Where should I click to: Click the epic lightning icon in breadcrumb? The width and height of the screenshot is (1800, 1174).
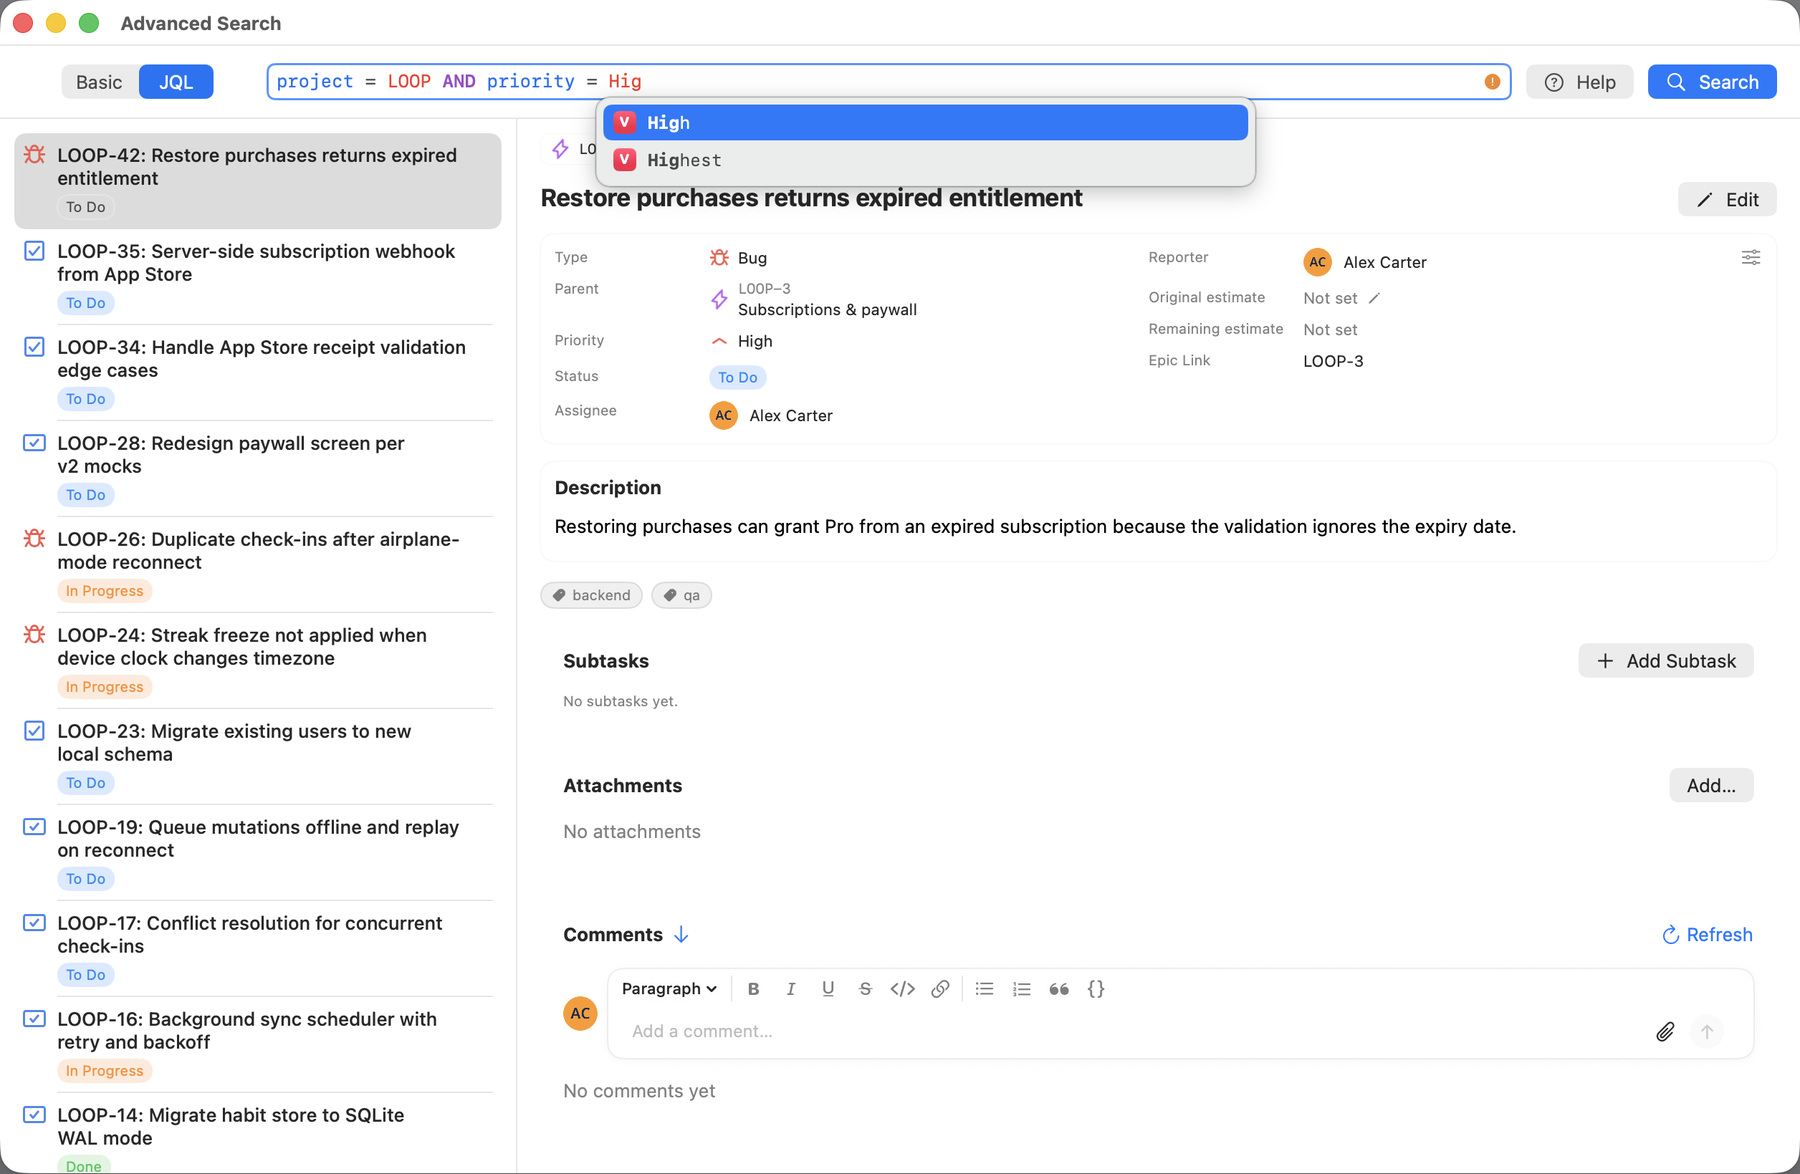pyautogui.click(x=561, y=149)
